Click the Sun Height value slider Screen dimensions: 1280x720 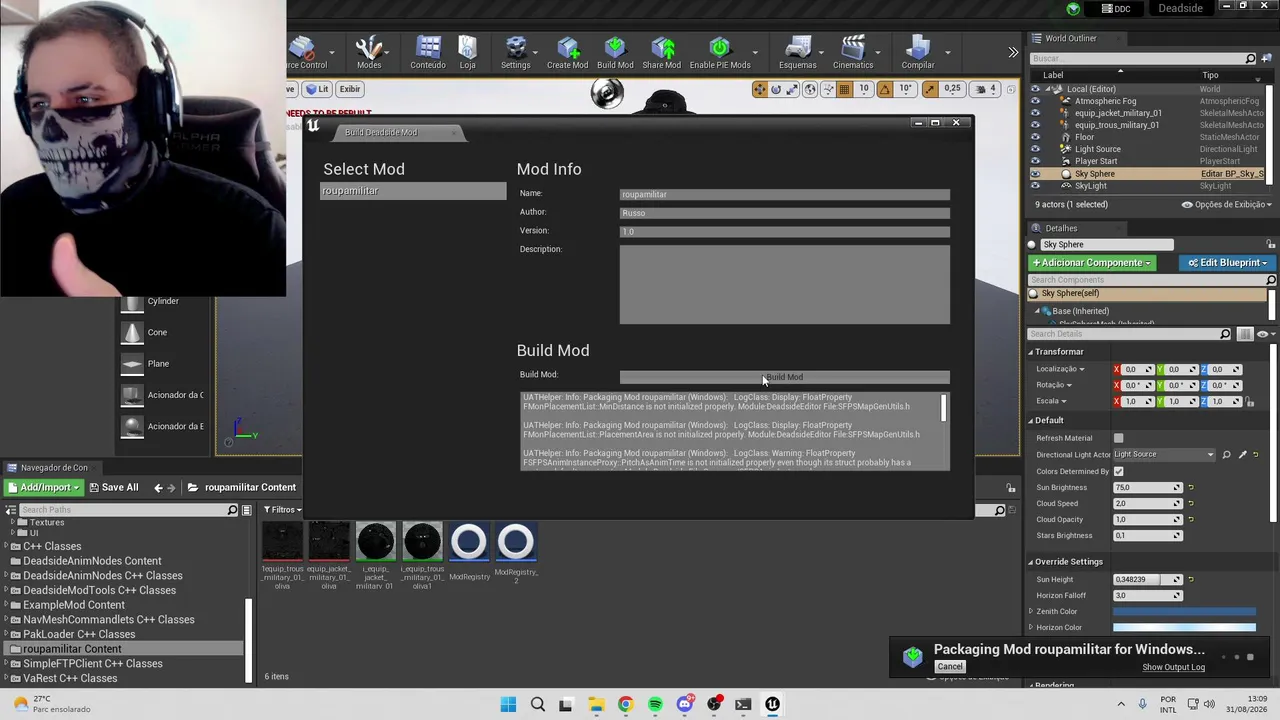tap(1148, 579)
